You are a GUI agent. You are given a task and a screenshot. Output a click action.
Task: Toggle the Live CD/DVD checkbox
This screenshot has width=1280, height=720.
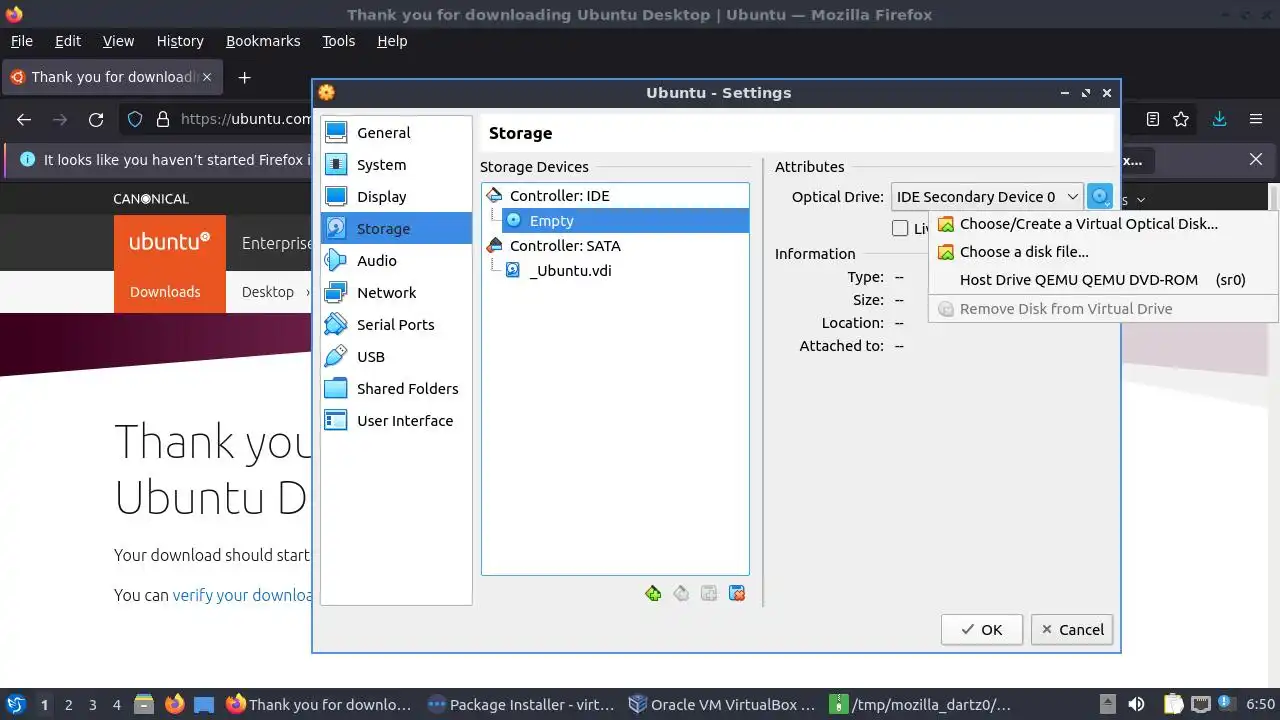point(900,229)
